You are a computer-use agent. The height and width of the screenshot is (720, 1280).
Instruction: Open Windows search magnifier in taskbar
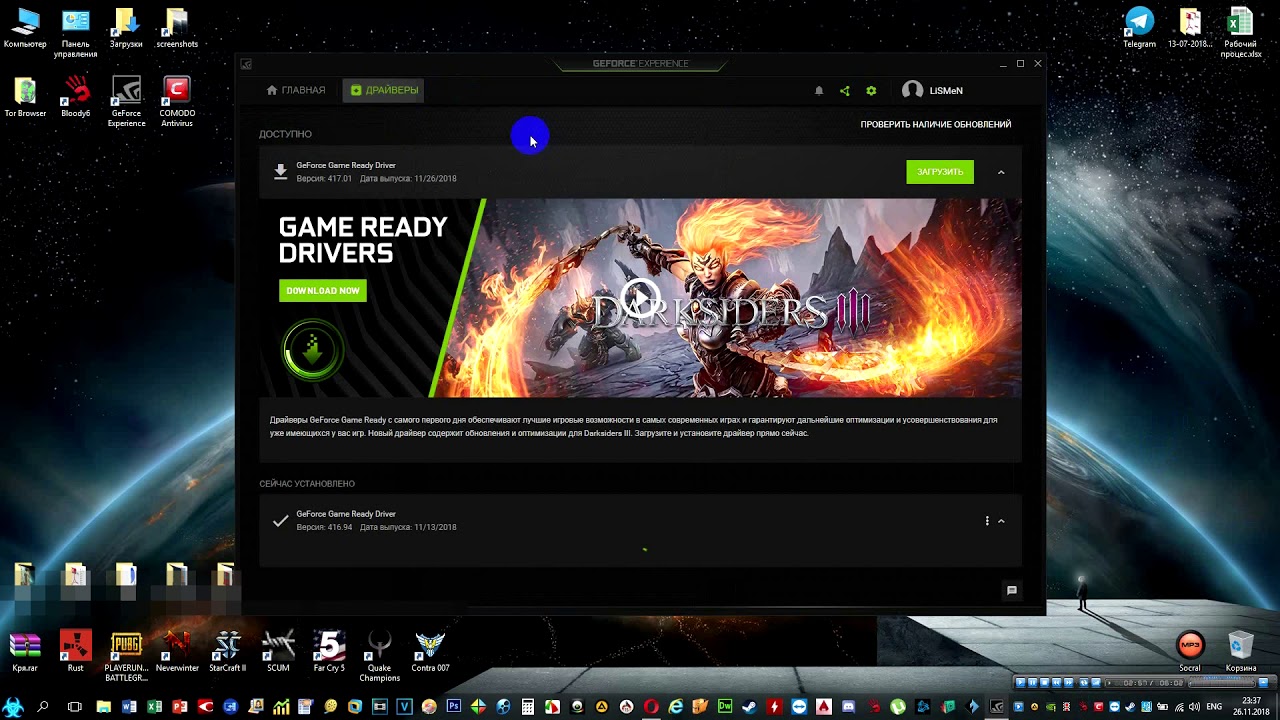(x=42, y=707)
